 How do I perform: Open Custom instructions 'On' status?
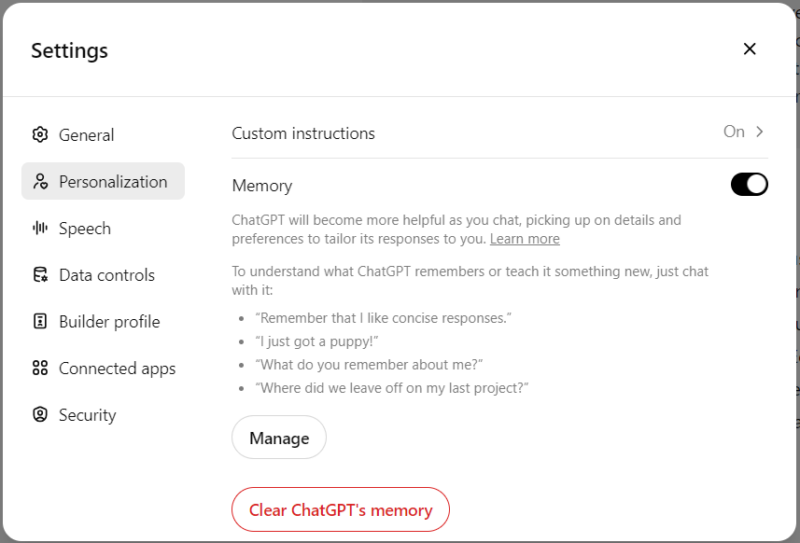(x=734, y=132)
